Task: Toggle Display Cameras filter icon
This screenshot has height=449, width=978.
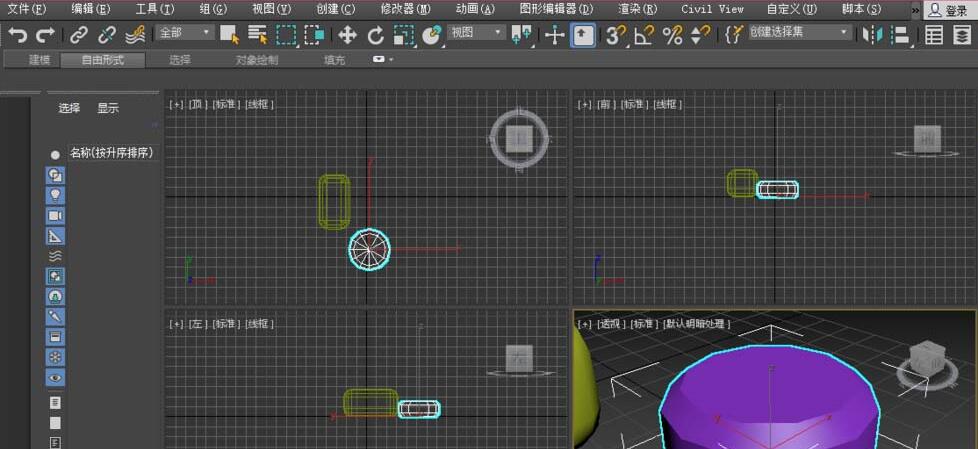Action: (55, 216)
